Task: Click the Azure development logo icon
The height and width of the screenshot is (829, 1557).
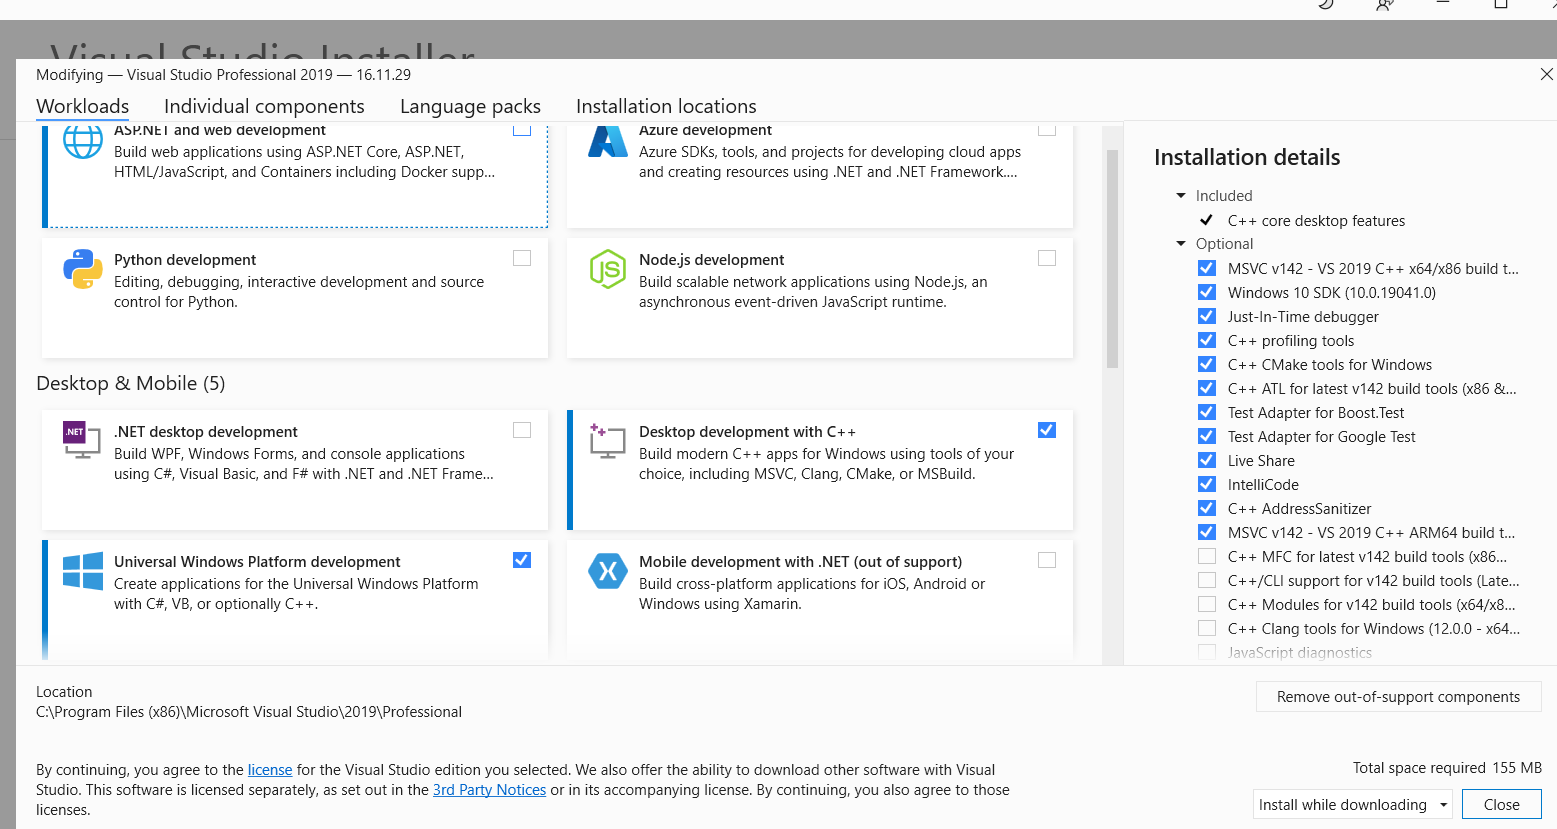Action: point(608,141)
